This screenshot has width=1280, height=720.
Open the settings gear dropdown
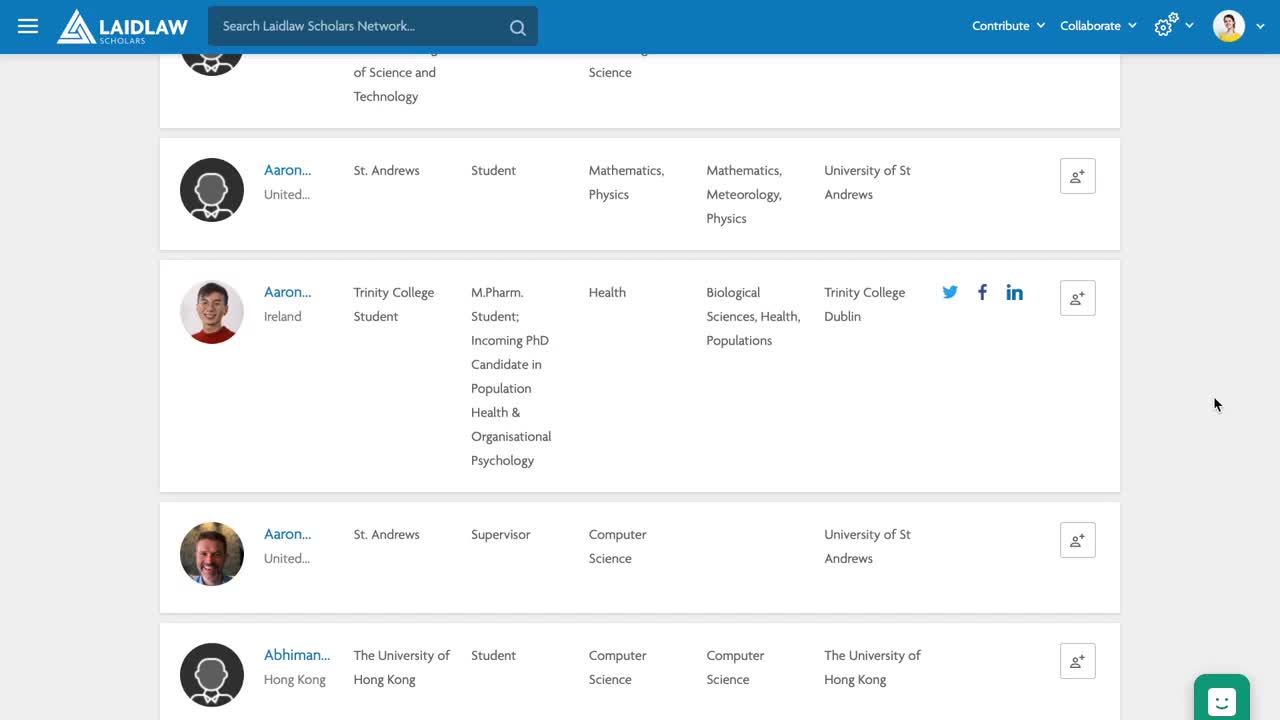pos(1173,26)
